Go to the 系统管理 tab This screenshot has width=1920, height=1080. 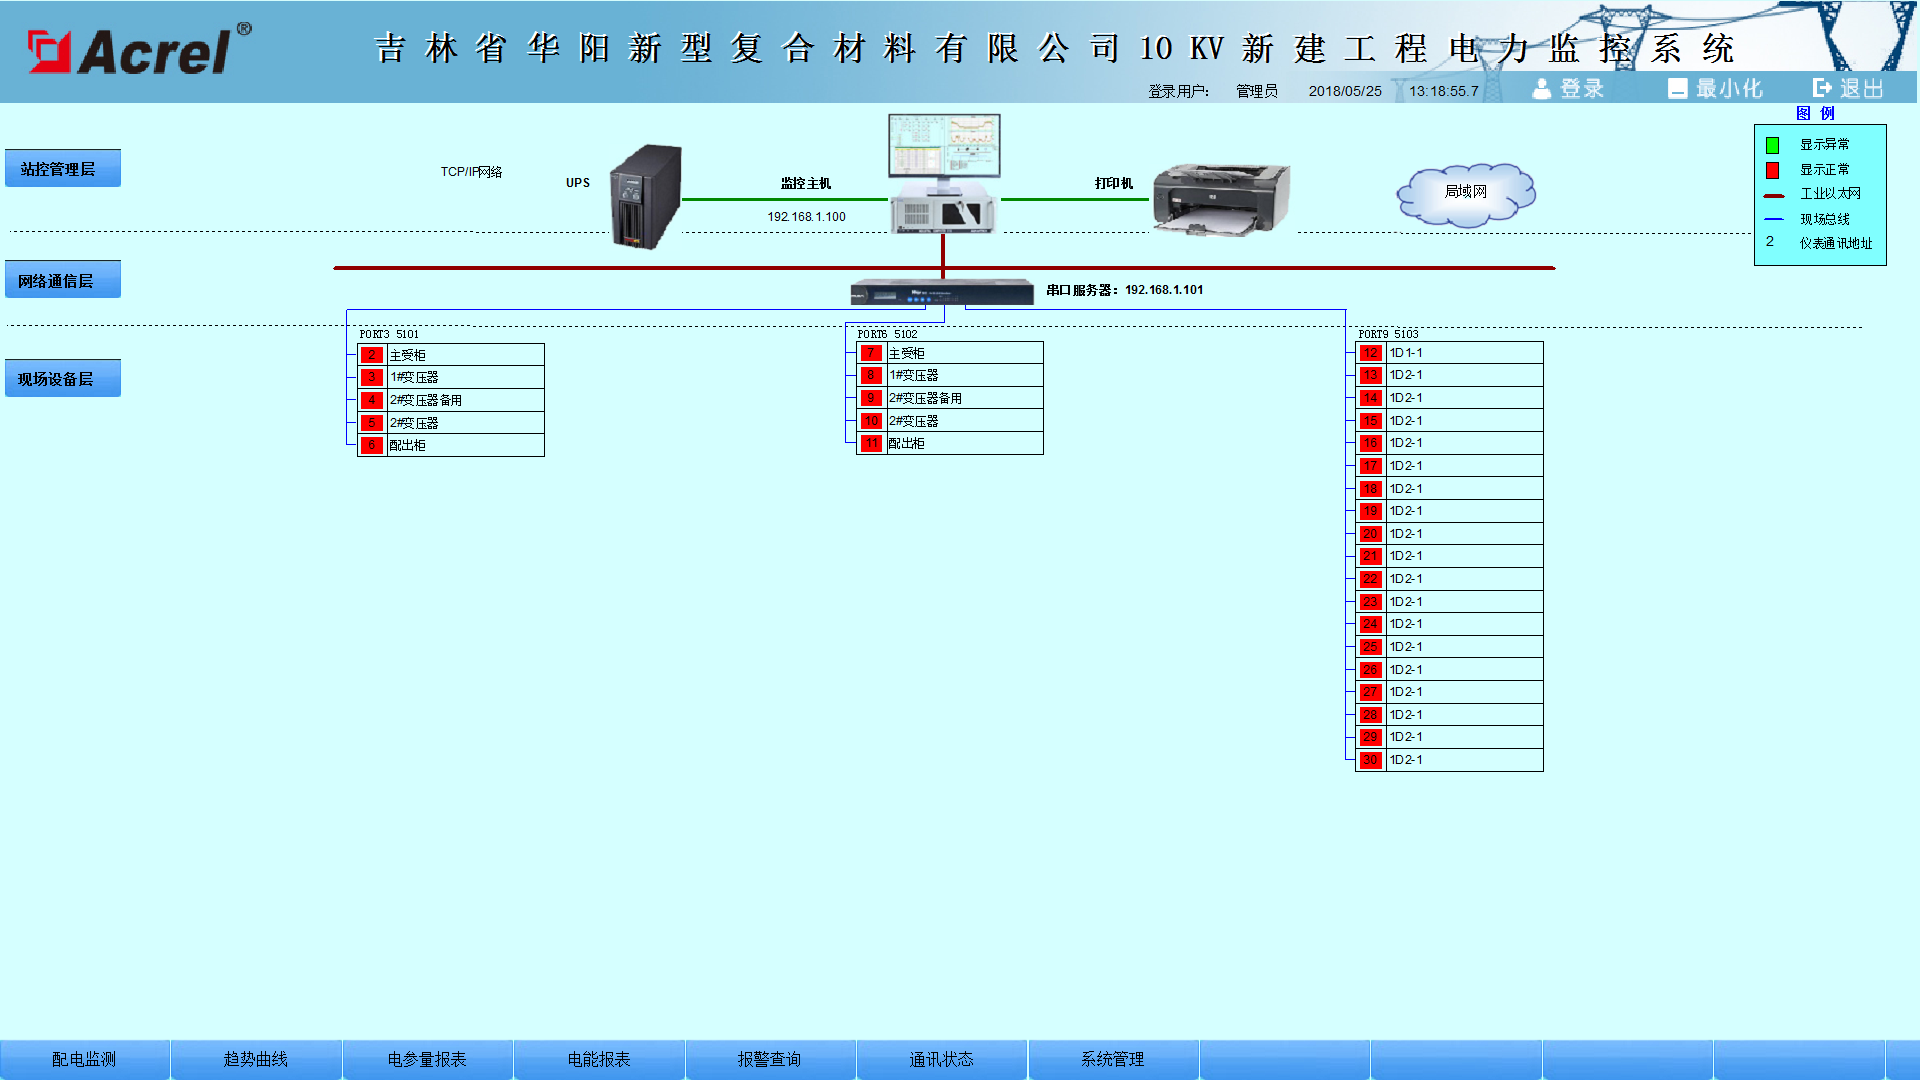[1113, 1059]
